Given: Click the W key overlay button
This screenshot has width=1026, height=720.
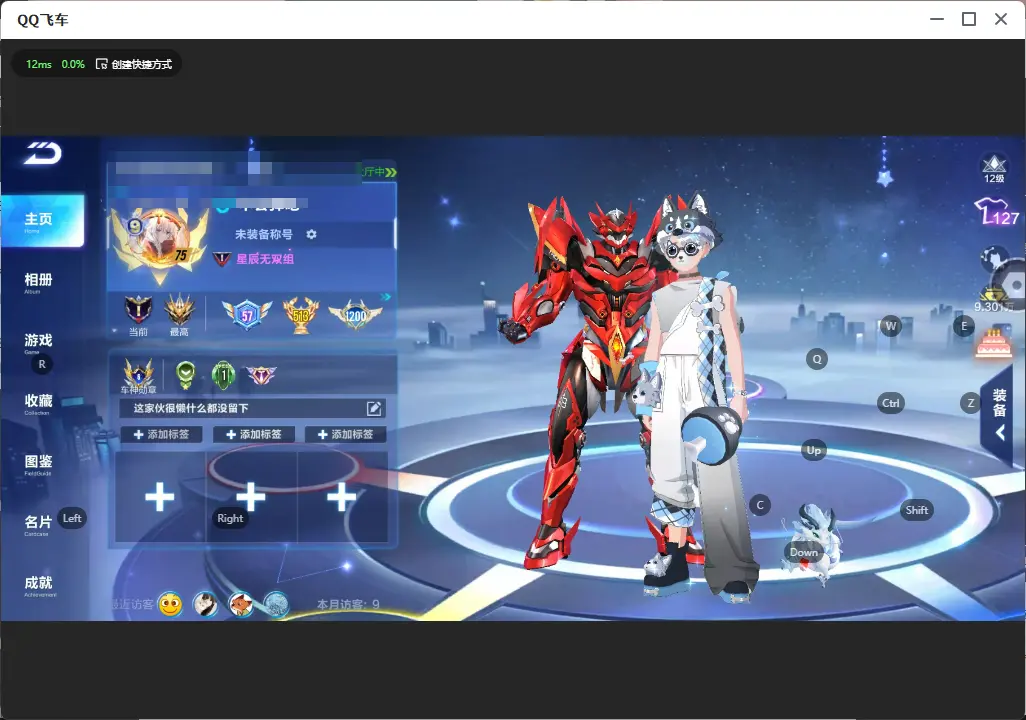Looking at the screenshot, I should pyautogui.click(x=891, y=325).
